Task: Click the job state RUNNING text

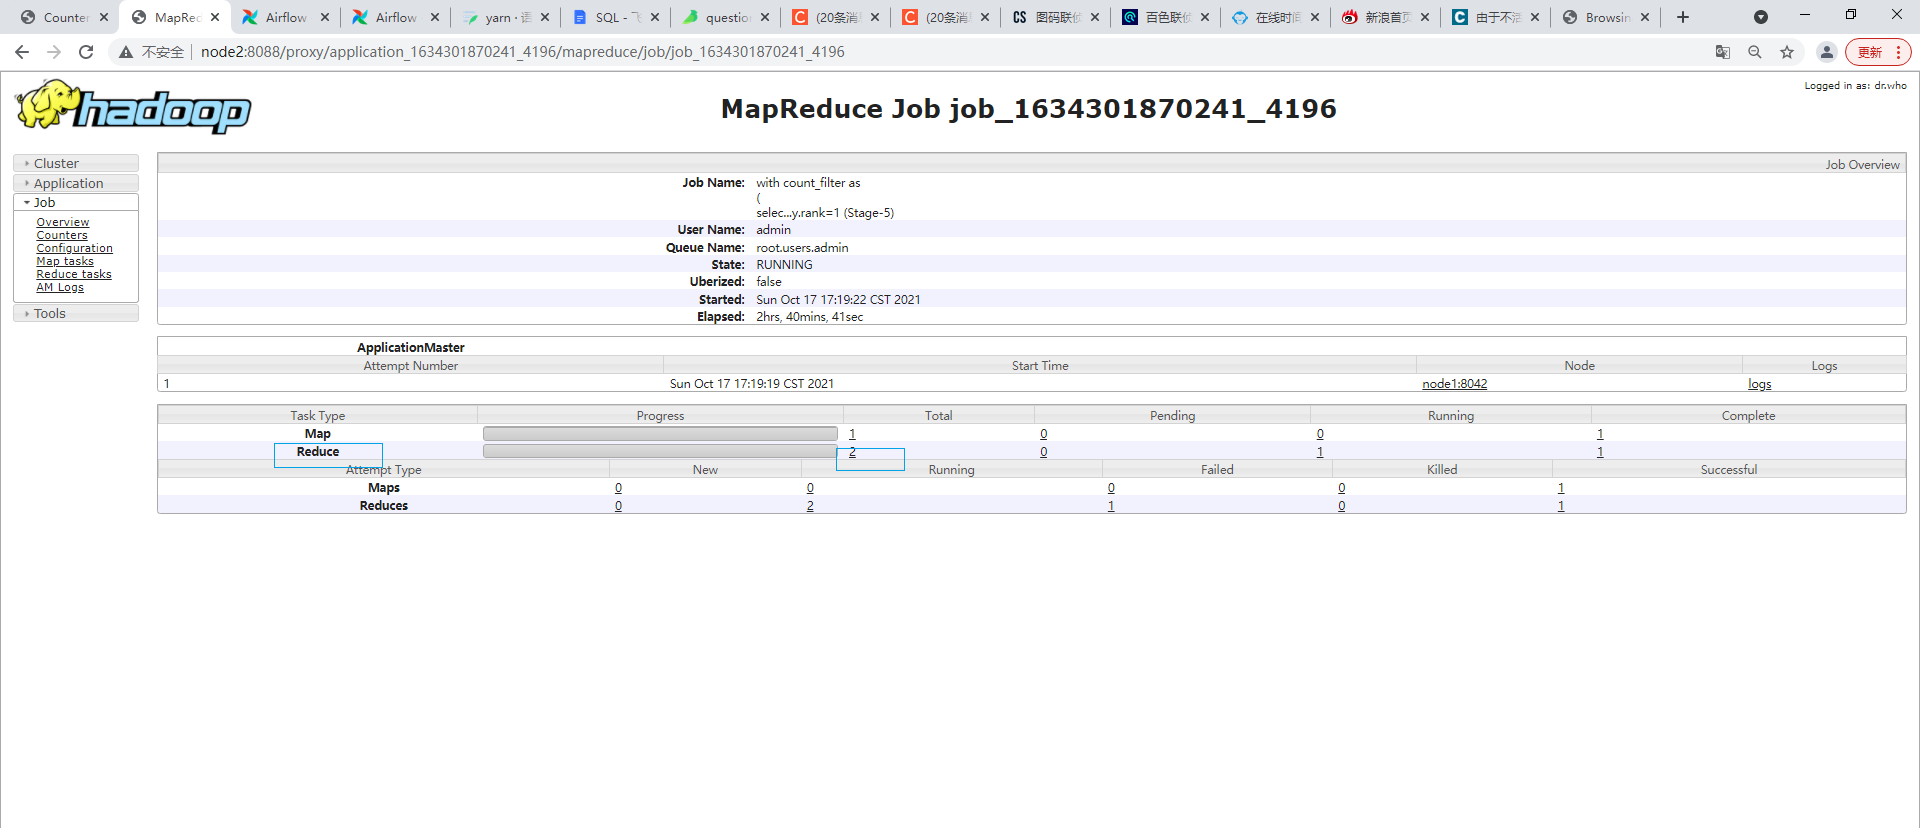Action: coord(784,265)
